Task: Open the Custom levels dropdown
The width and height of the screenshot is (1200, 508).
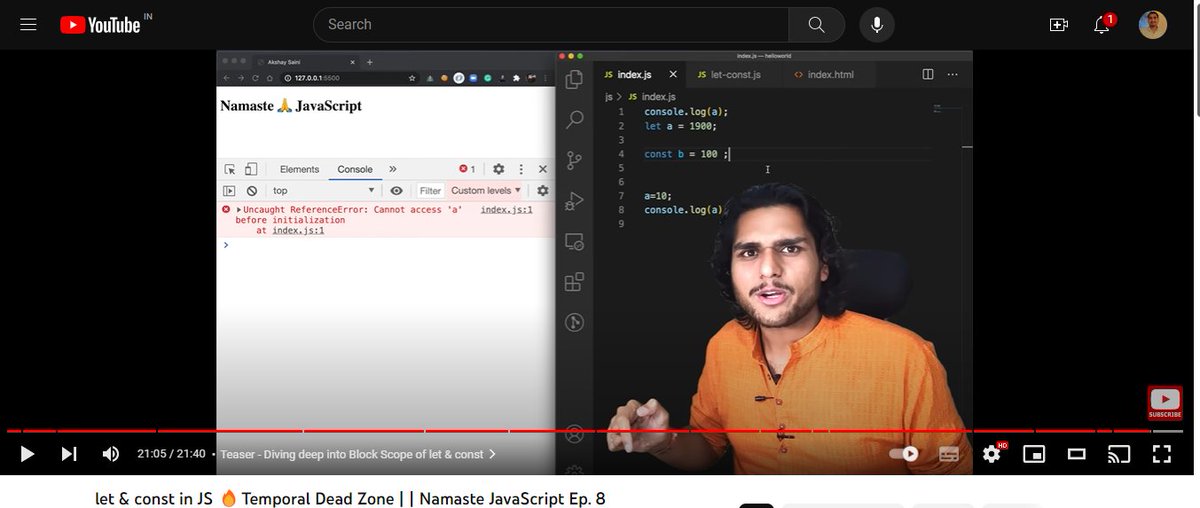Action: (x=486, y=190)
